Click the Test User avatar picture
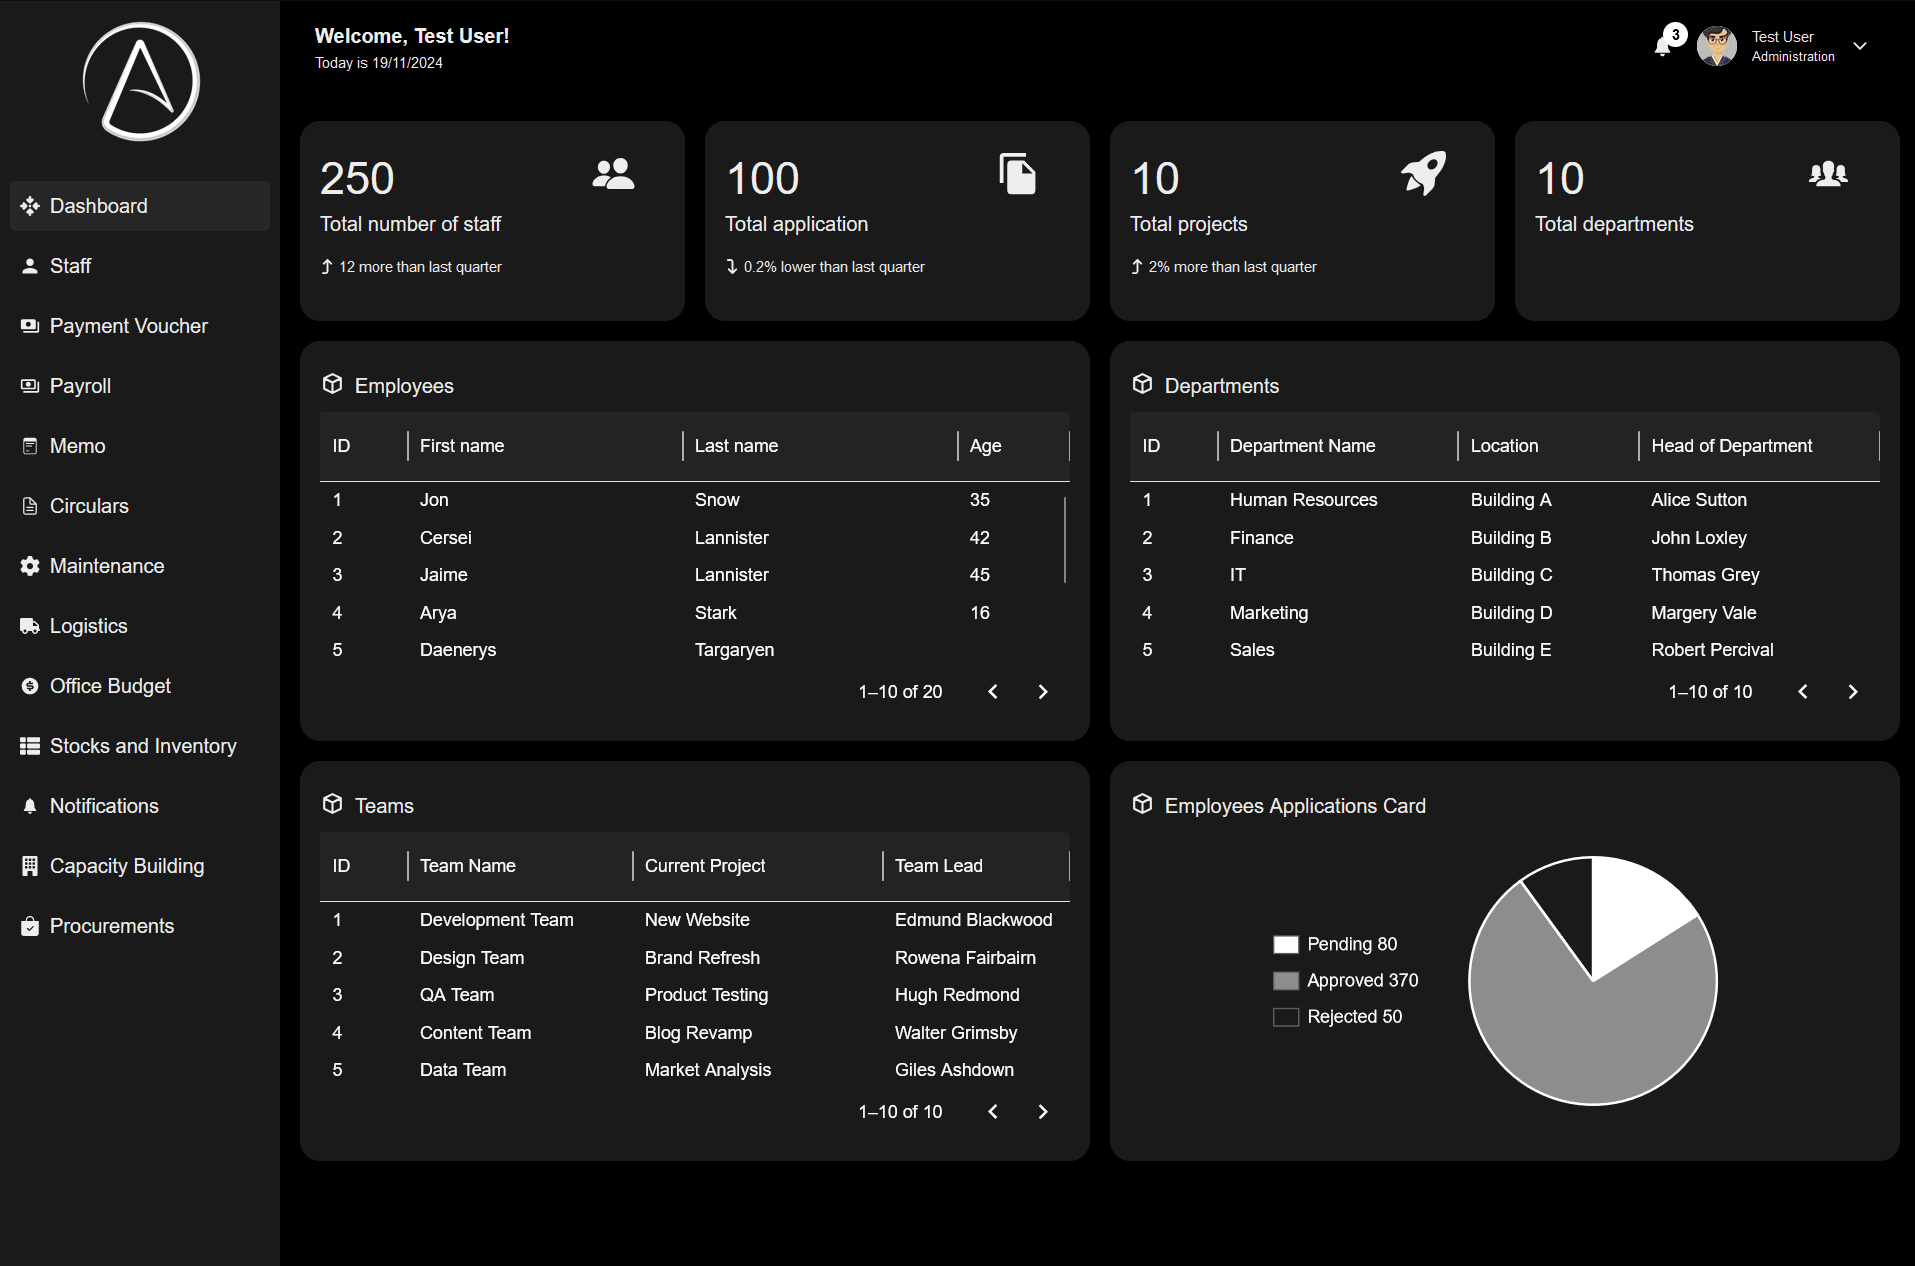The image size is (1915, 1266). 1717,46
